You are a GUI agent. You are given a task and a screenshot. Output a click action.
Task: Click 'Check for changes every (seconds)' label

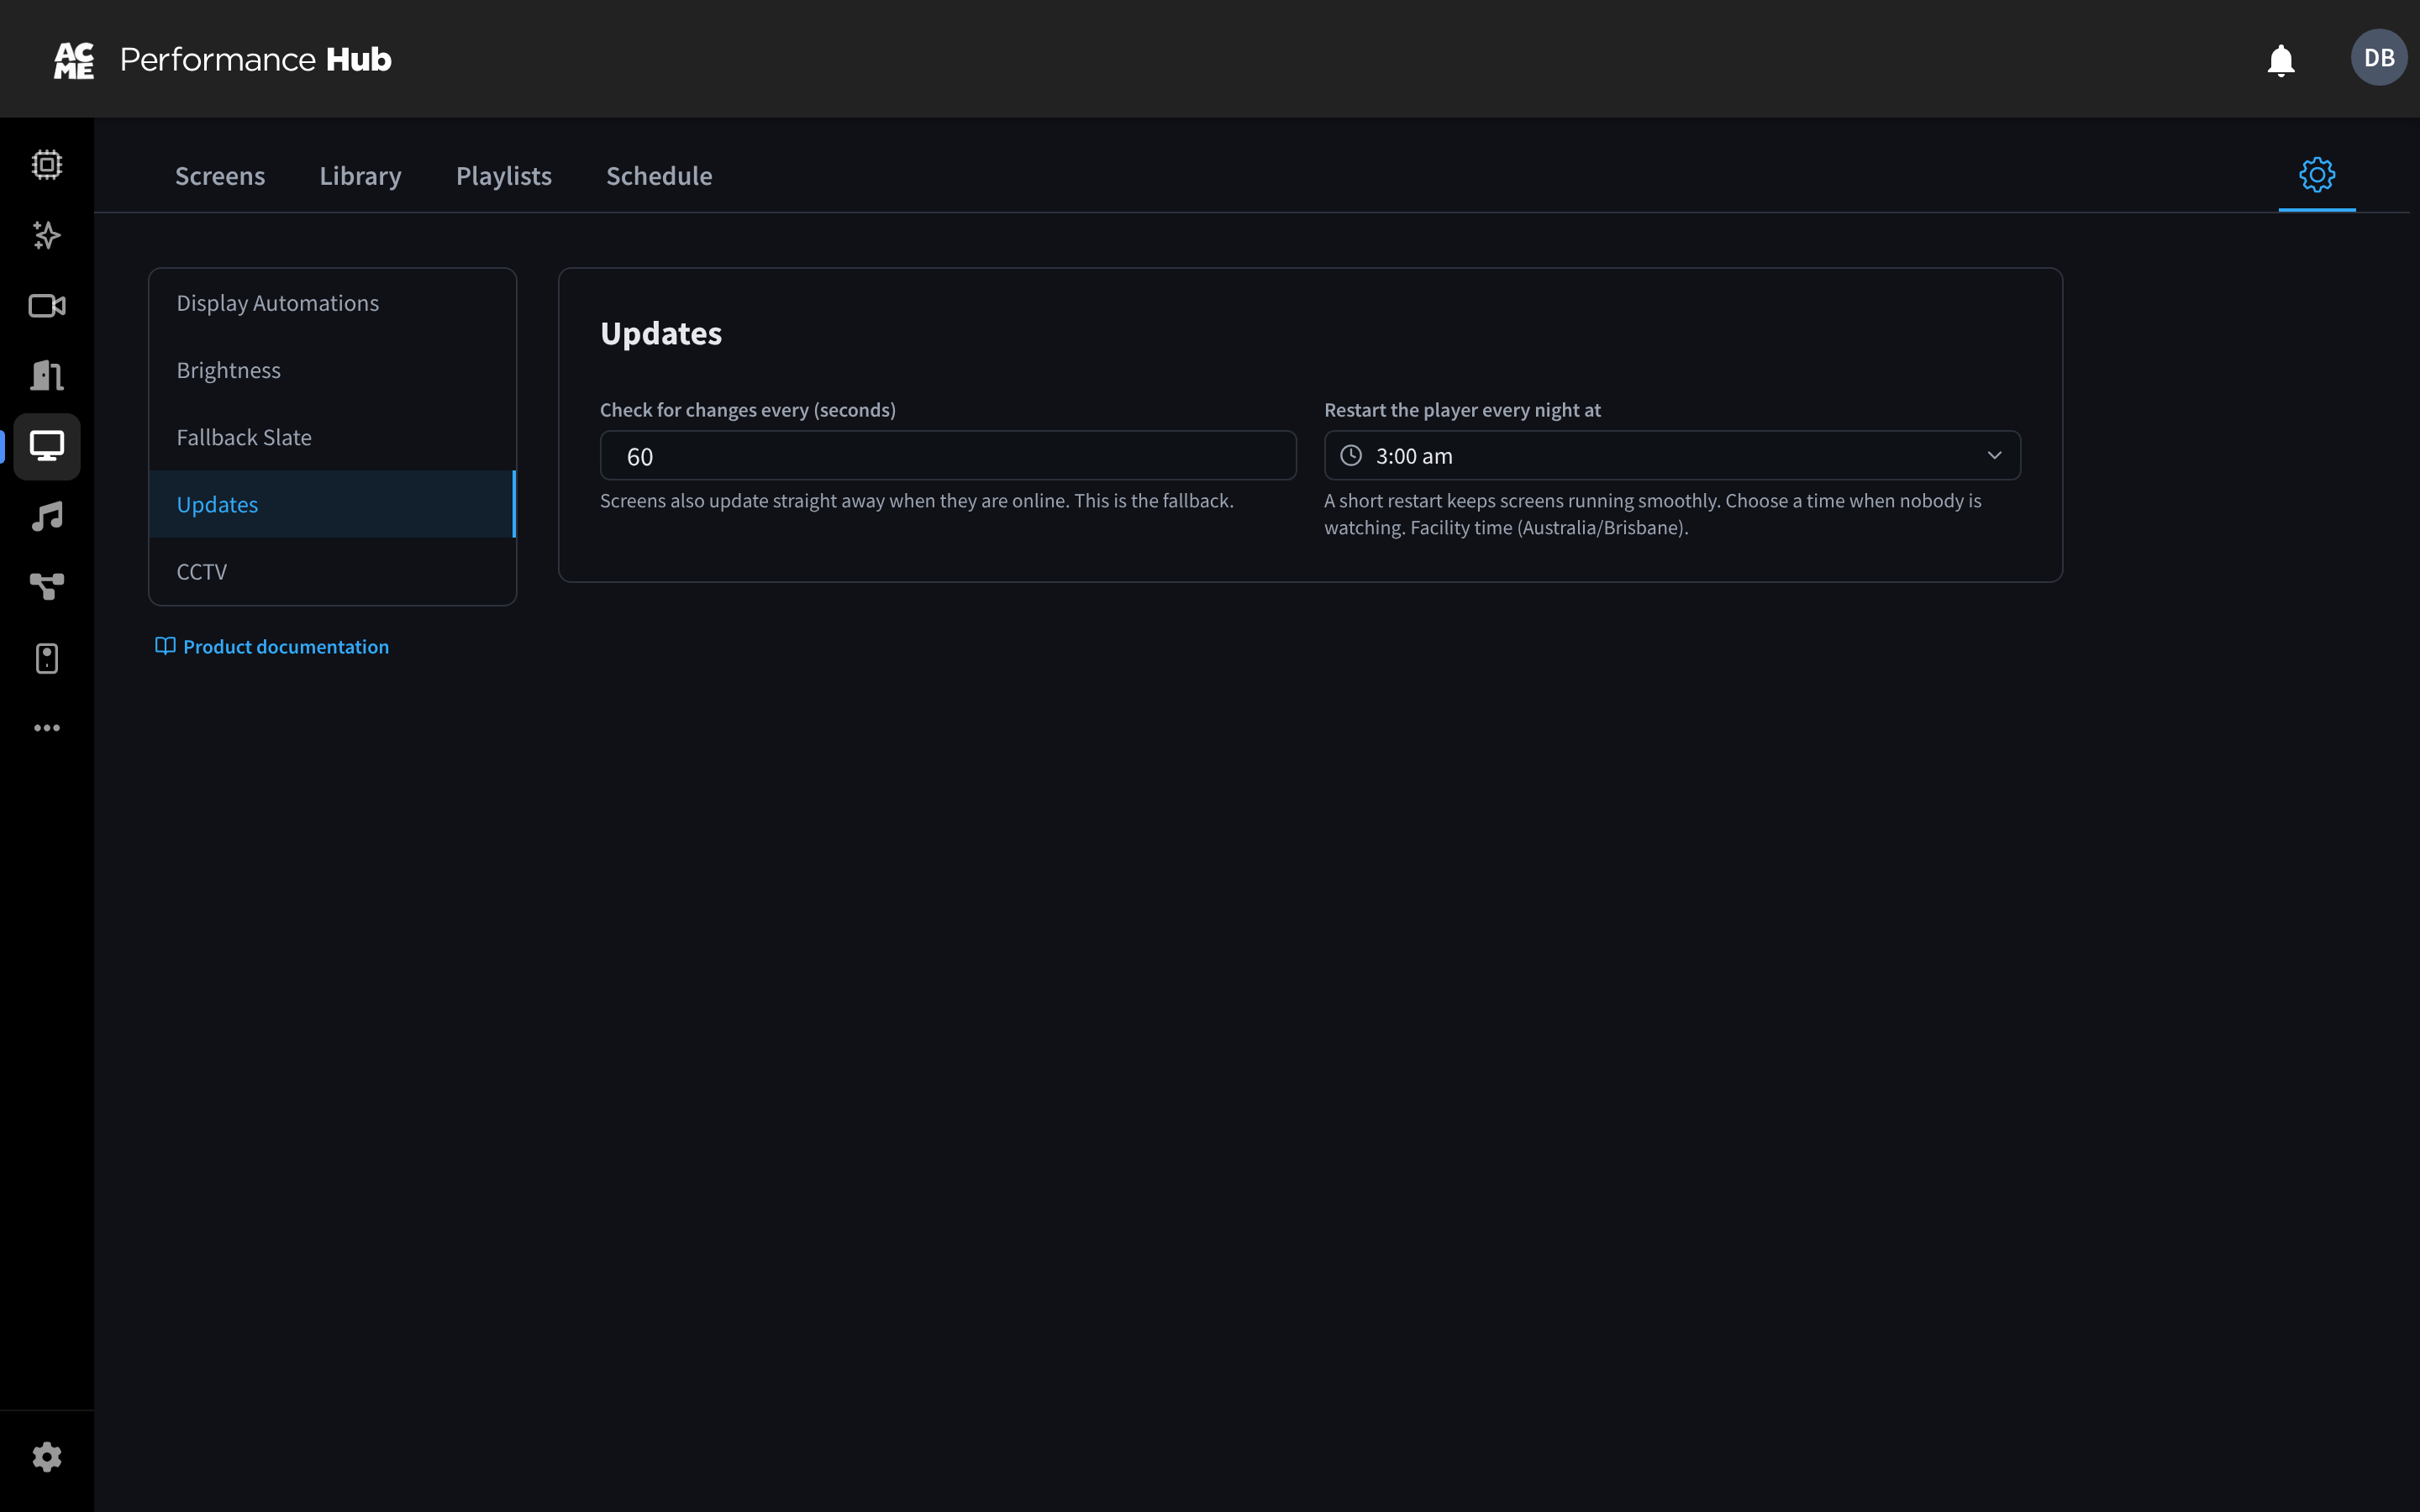[x=748, y=410]
